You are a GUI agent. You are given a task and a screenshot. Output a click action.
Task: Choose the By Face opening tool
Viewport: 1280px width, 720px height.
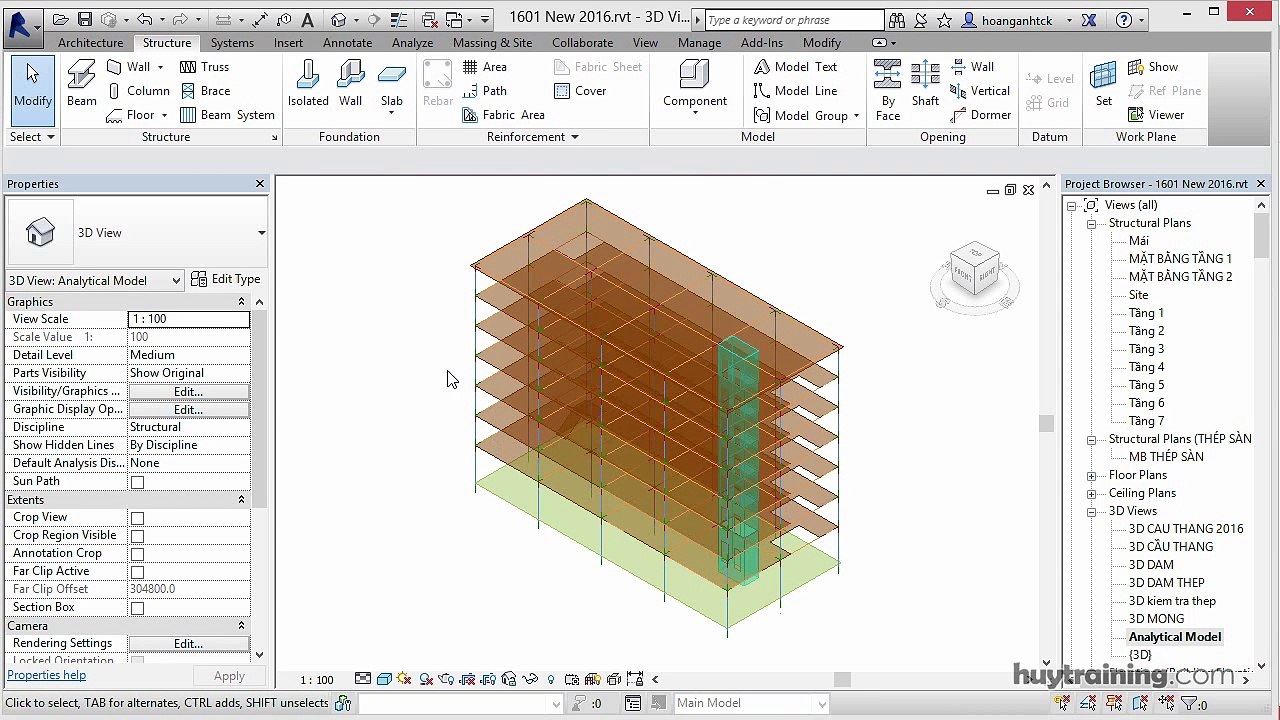point(888,90)
